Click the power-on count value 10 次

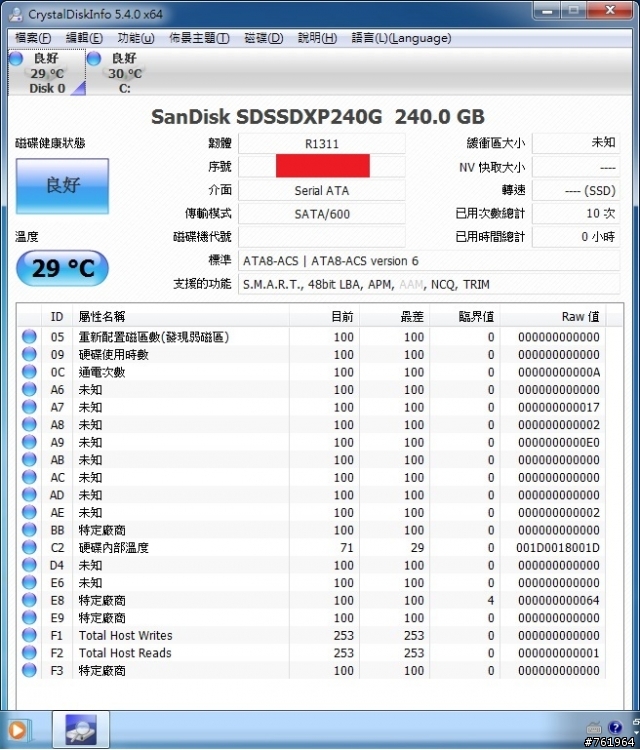point(576,213)
